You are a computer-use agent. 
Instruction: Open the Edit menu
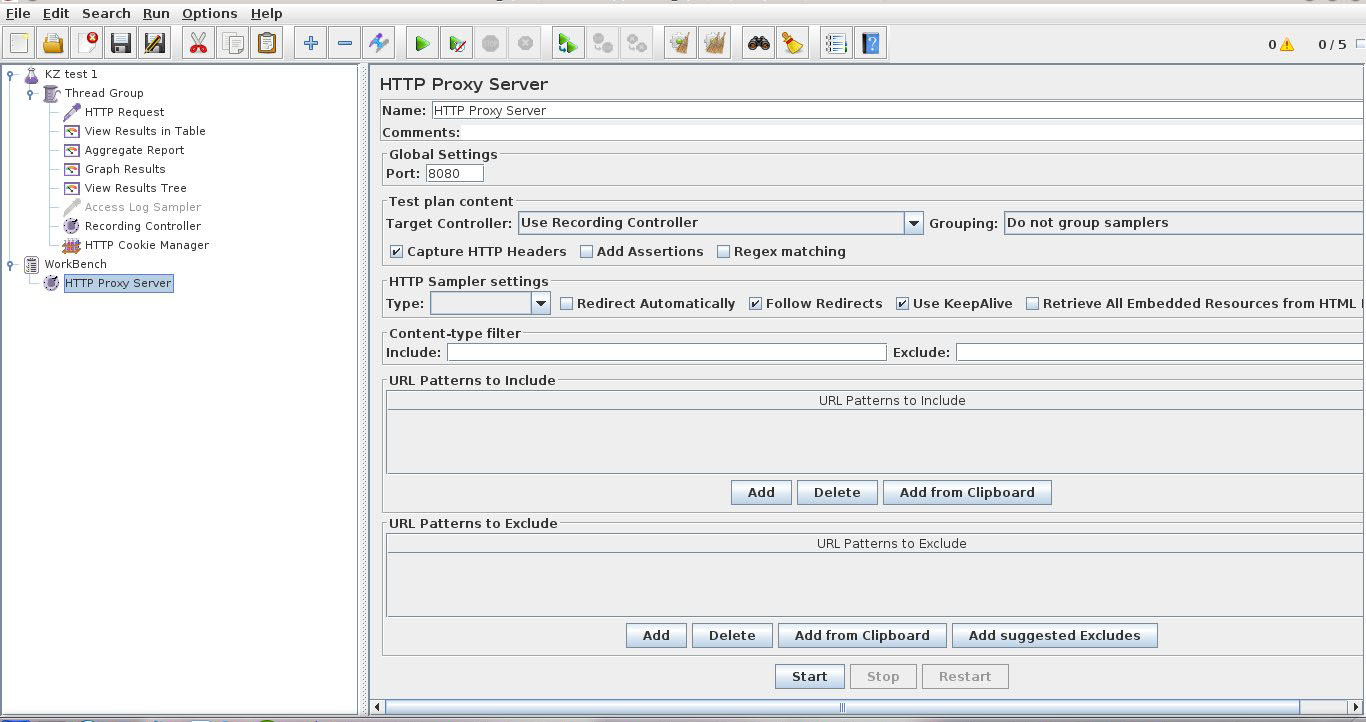click(x=56, y=13)
